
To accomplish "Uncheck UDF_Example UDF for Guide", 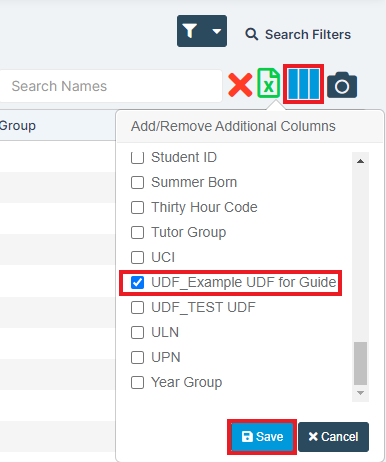I will [x=137, y=282].
